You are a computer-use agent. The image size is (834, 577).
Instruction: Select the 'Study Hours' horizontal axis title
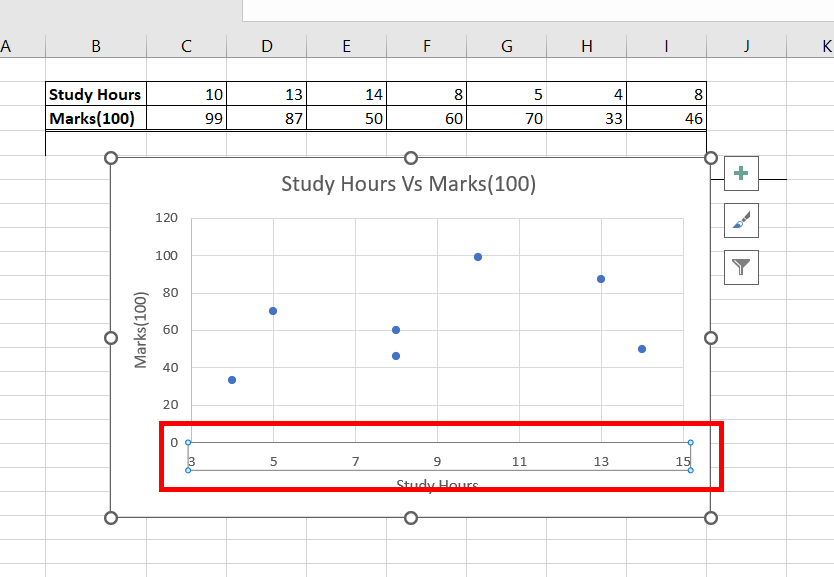(x=437, y=484)
